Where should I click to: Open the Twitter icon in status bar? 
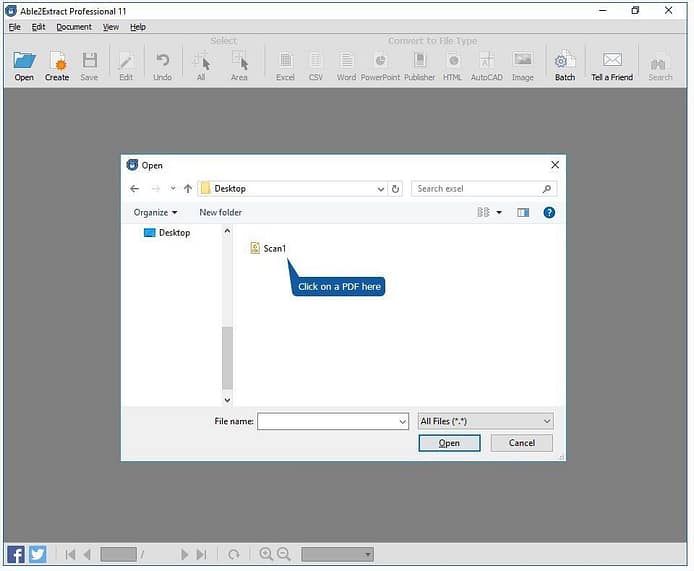coord(37,554)
